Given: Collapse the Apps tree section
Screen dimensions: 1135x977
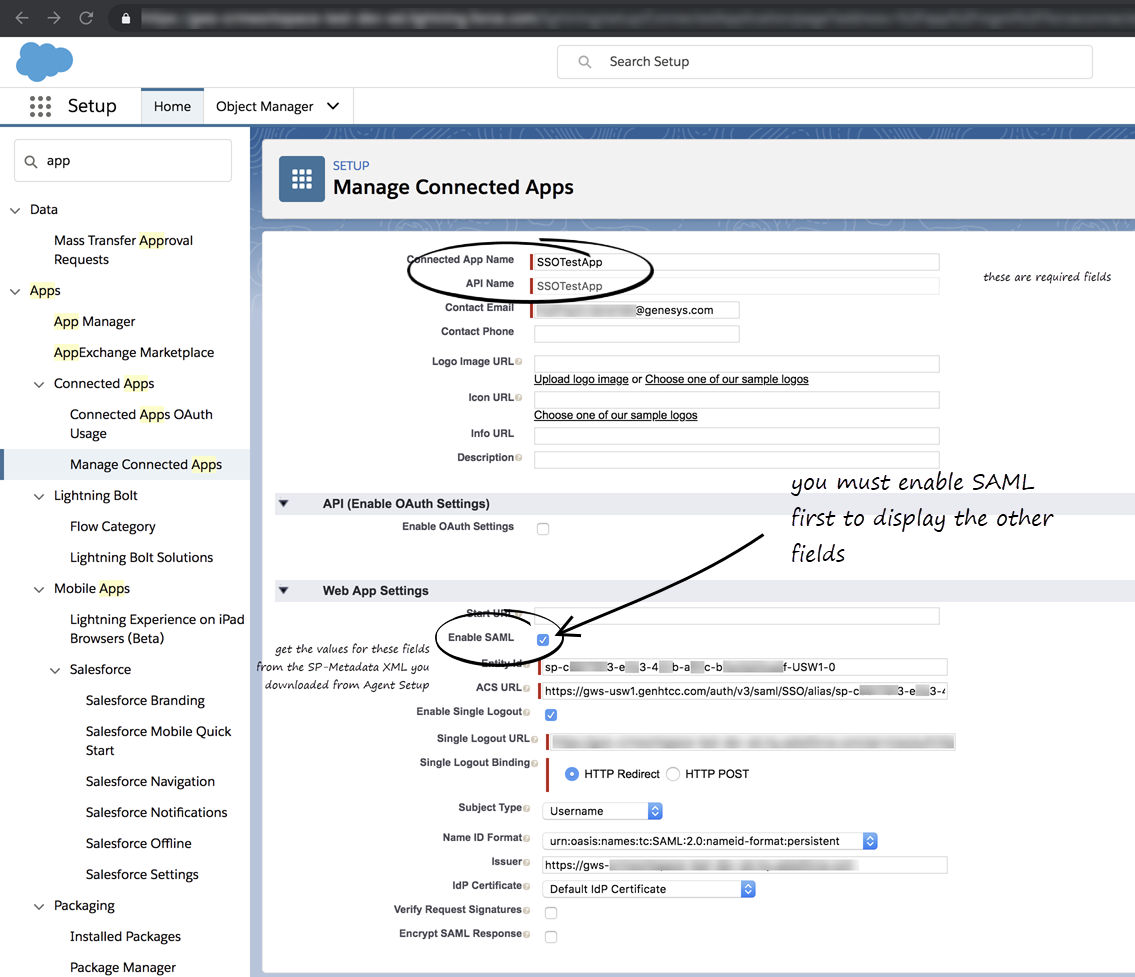Looking at the screenshot, I should [x=14, y=292].
